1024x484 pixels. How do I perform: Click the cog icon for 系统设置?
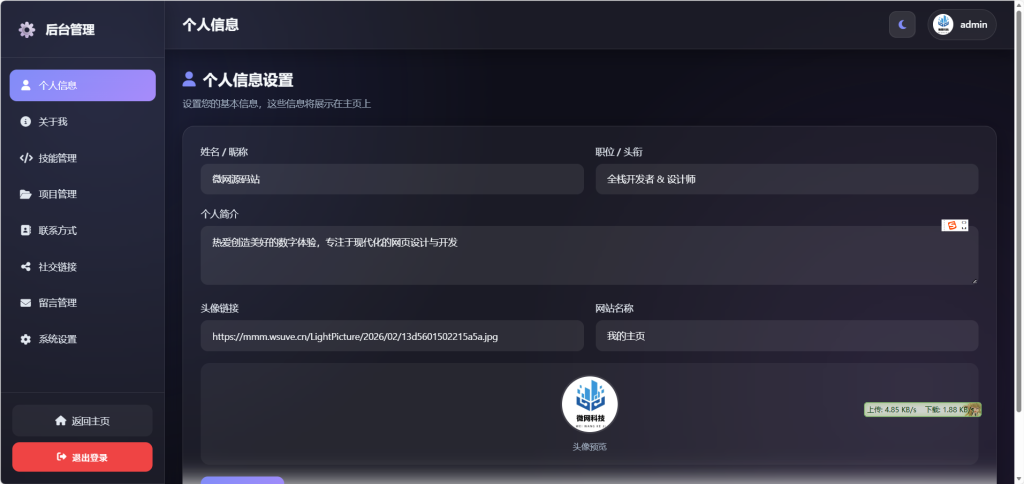(25, 339)
